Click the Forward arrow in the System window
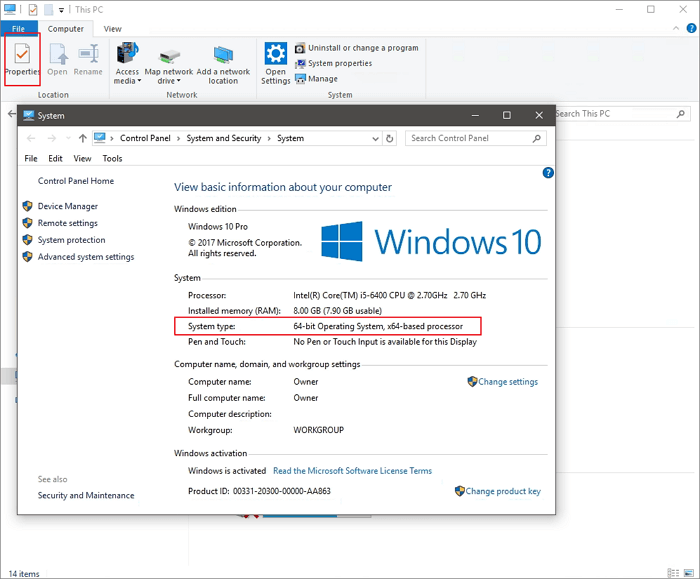 pyautogui.click(x=51, y=138)
